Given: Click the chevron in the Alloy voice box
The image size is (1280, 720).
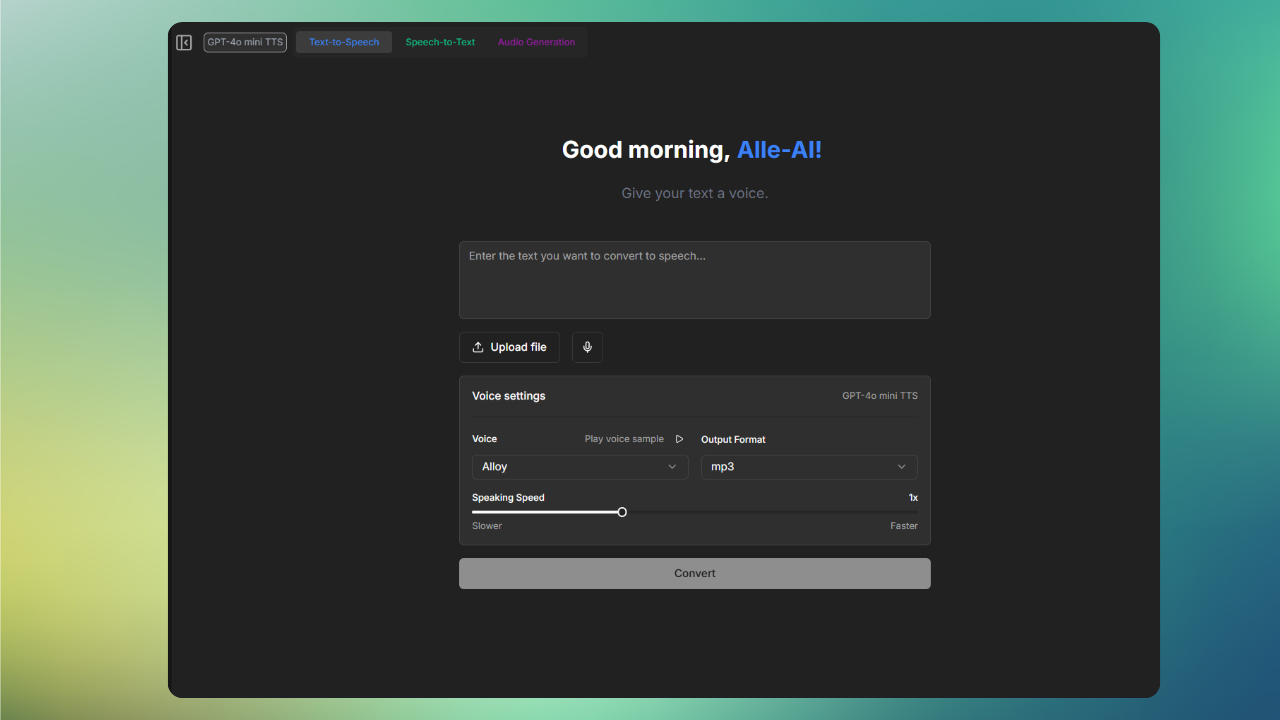Looking at the screenshot, I should point(672,467).
